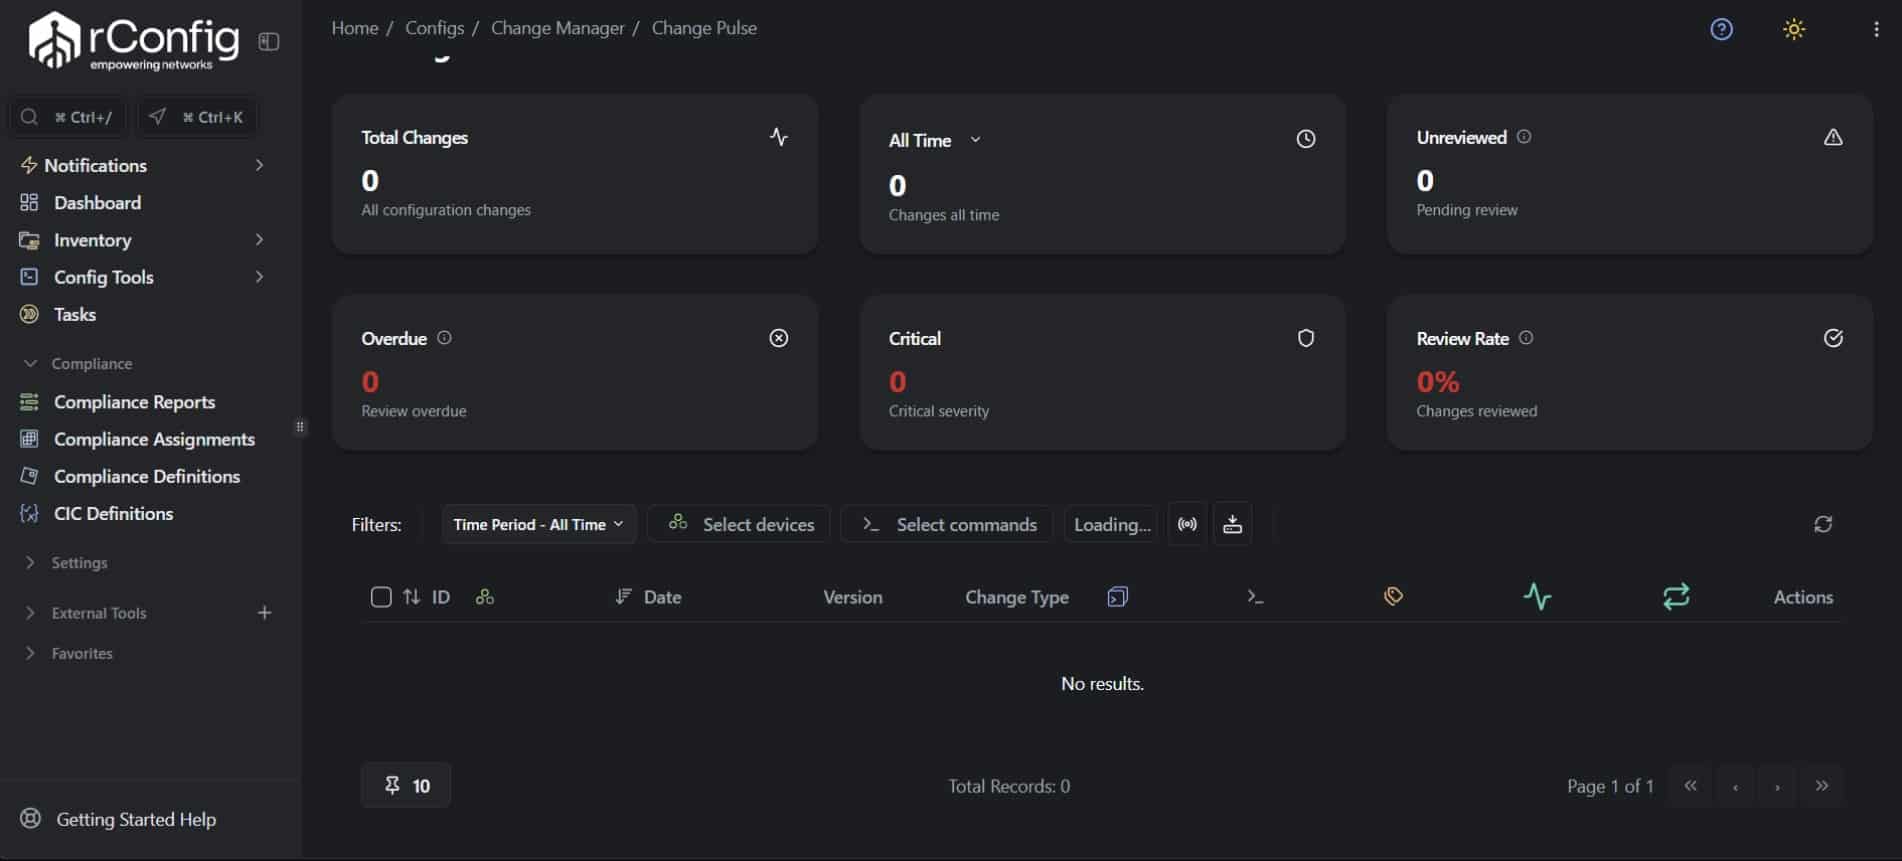1902x861 pixels.
Task: Click the Unreviewed info icon
Action: [x=1524, y=137]
